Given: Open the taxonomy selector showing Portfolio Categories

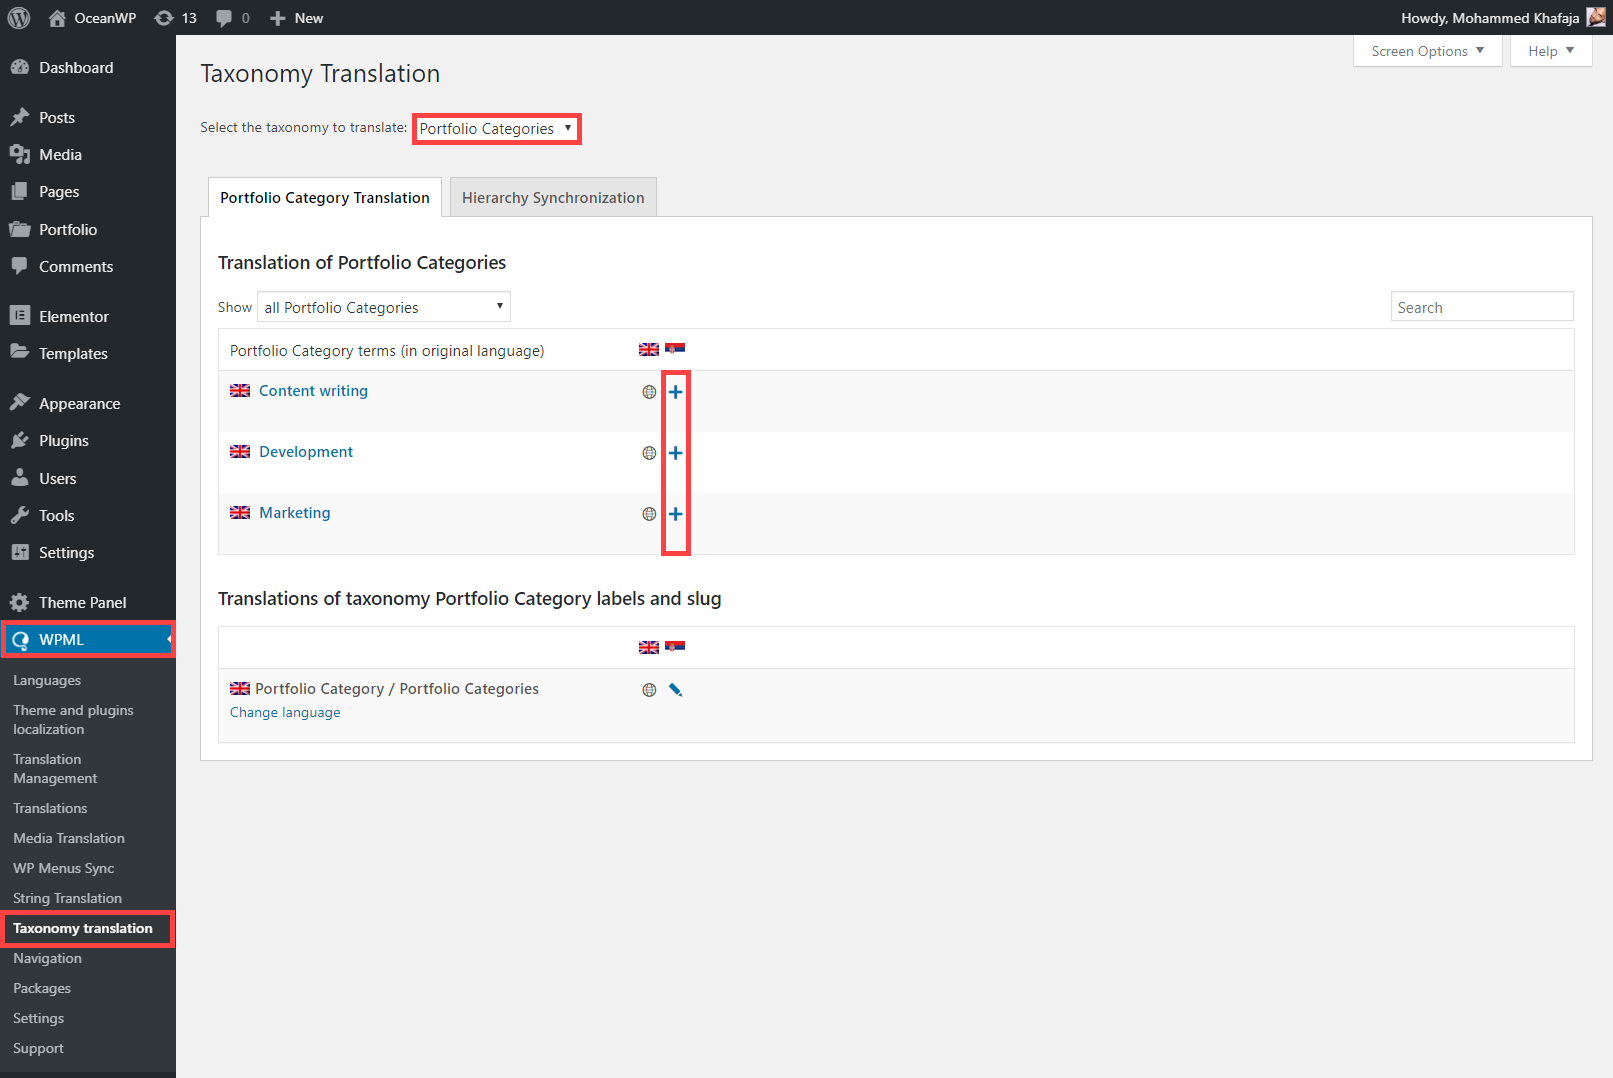Looking at the screenshot, I should tap(496, 129).
